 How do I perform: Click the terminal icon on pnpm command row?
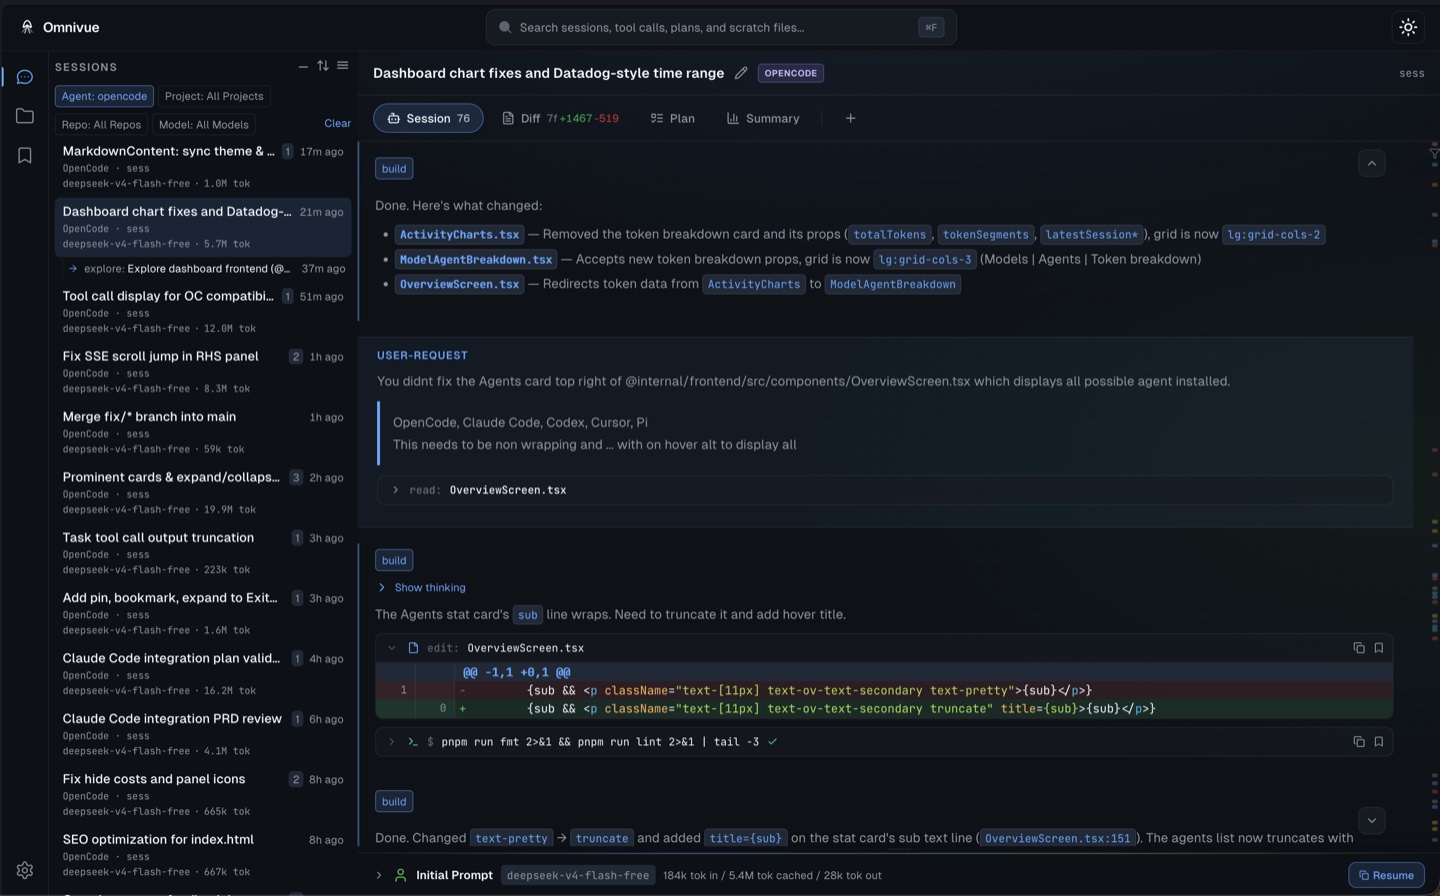[412, 742]
